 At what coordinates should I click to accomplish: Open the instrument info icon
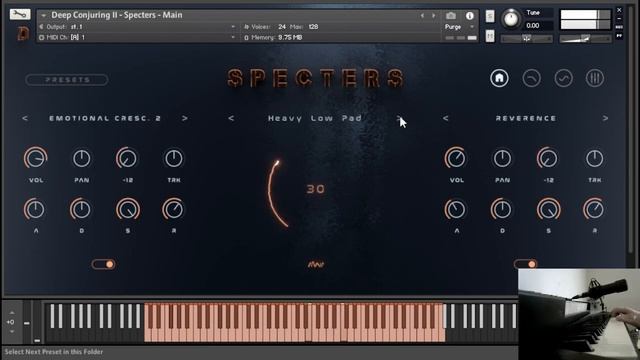pos(470,16)
